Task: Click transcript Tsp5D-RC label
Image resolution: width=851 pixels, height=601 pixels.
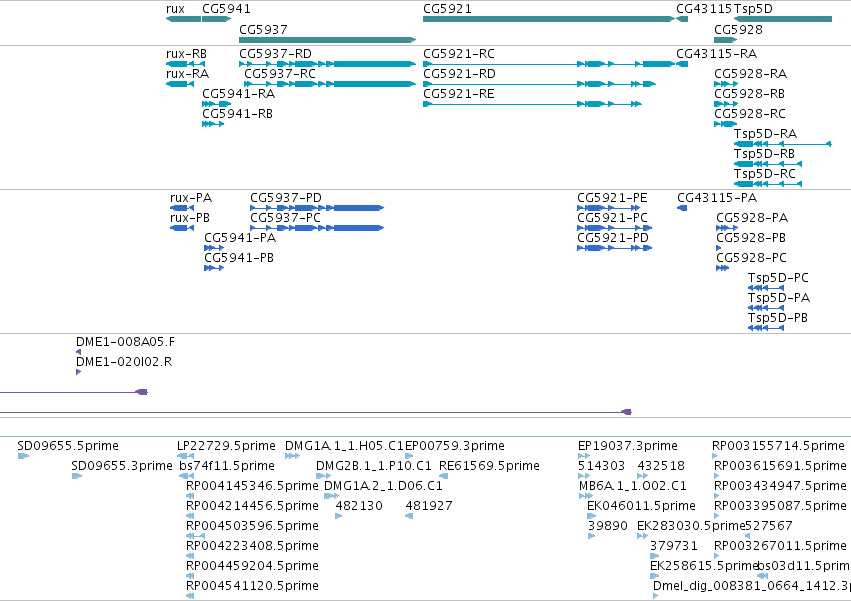Action: tap(764, 174)
